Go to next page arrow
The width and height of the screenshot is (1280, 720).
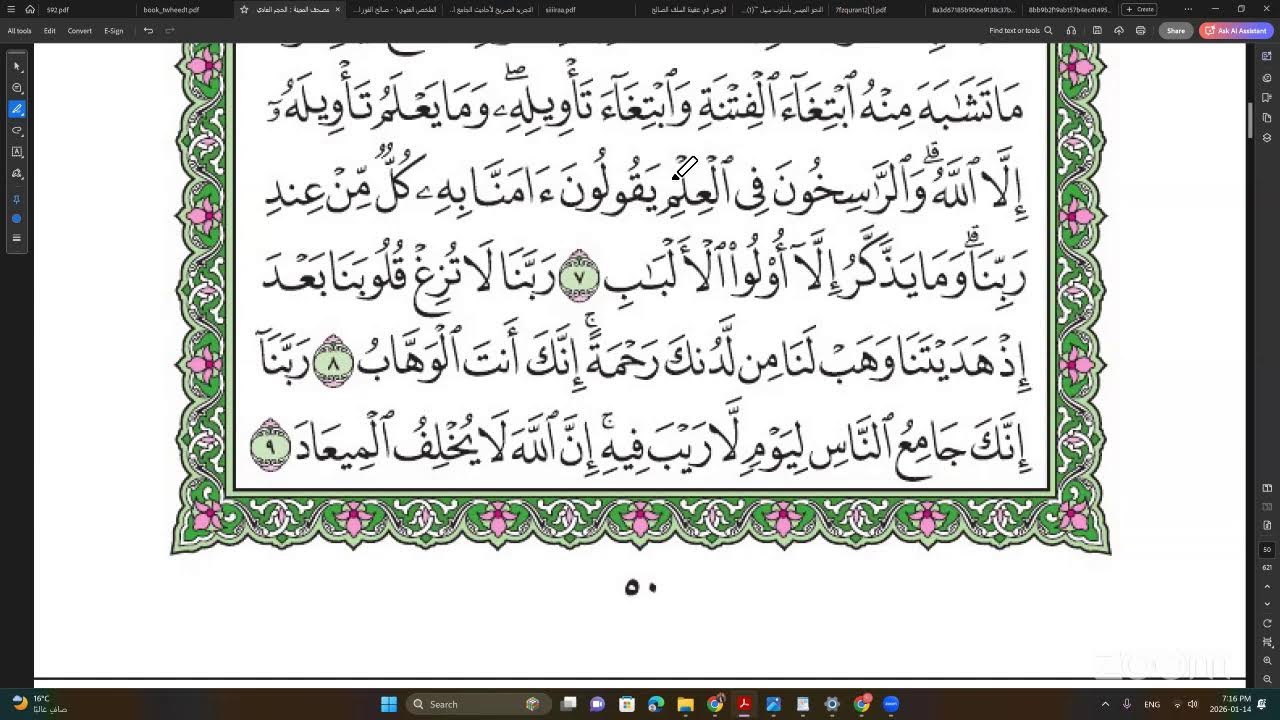pyautogui.click(x=1267, y=604)
